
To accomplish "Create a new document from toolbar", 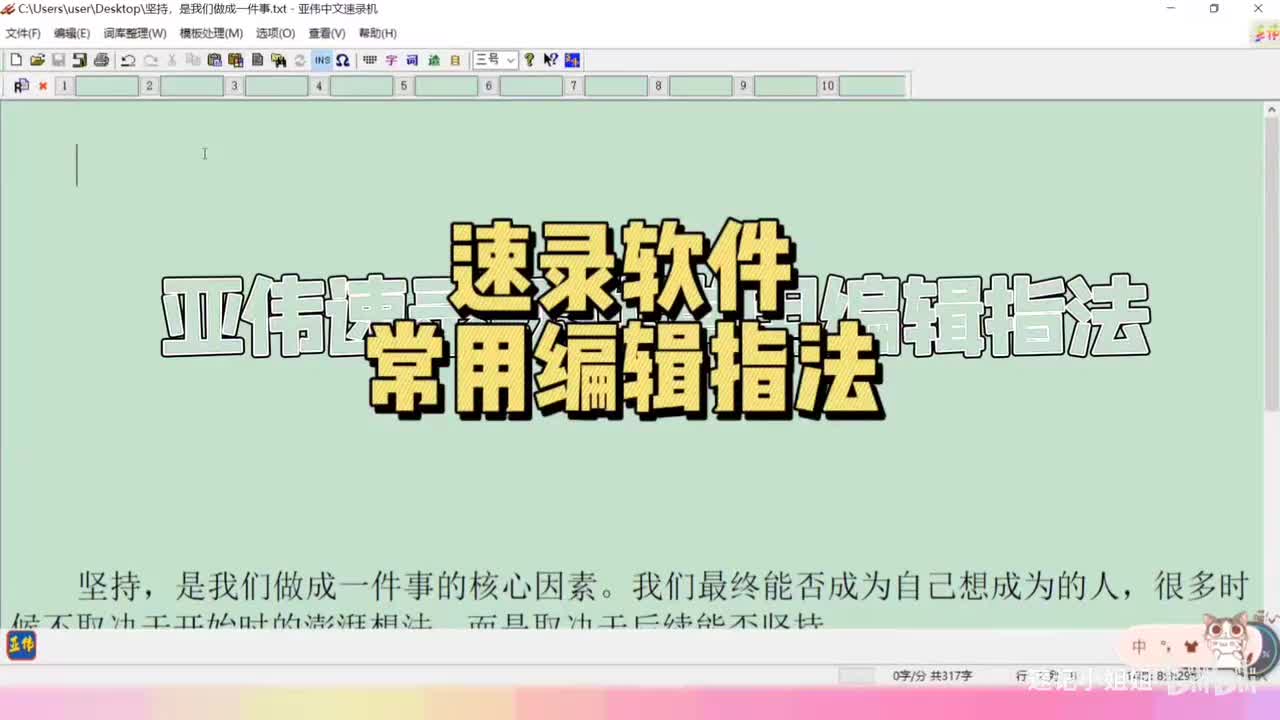I will (x=16, y=60).
